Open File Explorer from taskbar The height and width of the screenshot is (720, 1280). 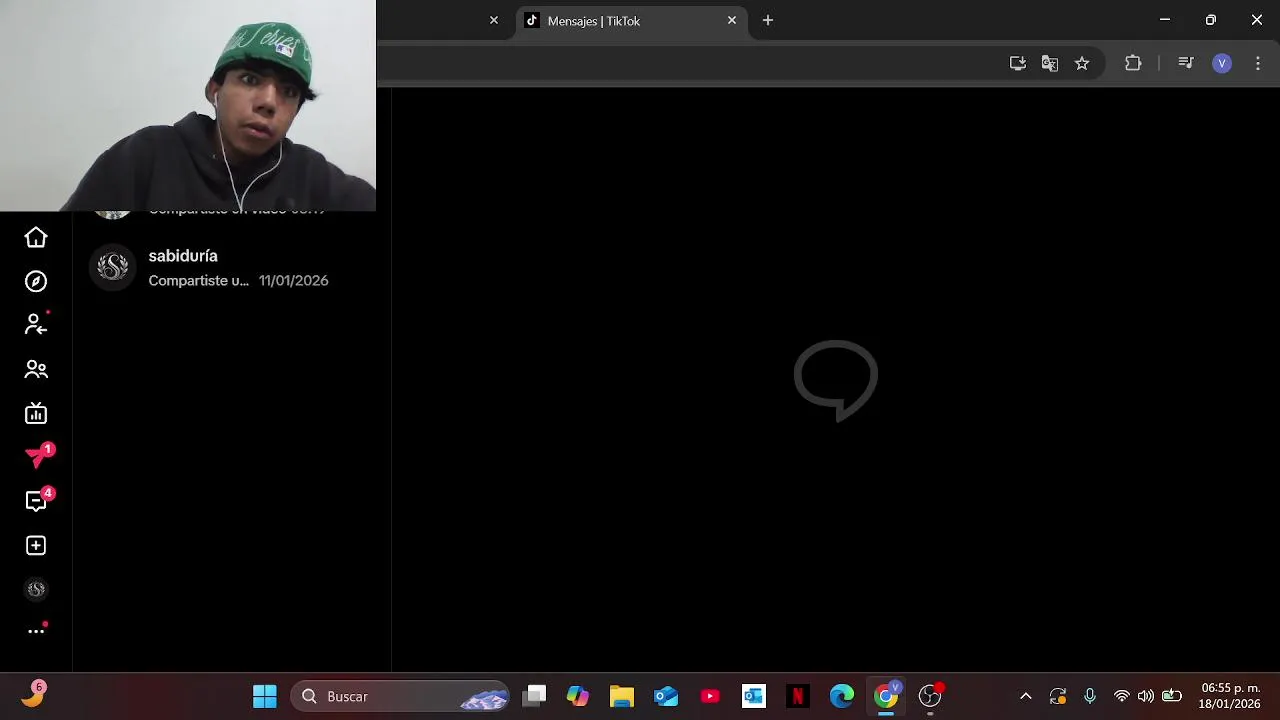pos(622,696)
